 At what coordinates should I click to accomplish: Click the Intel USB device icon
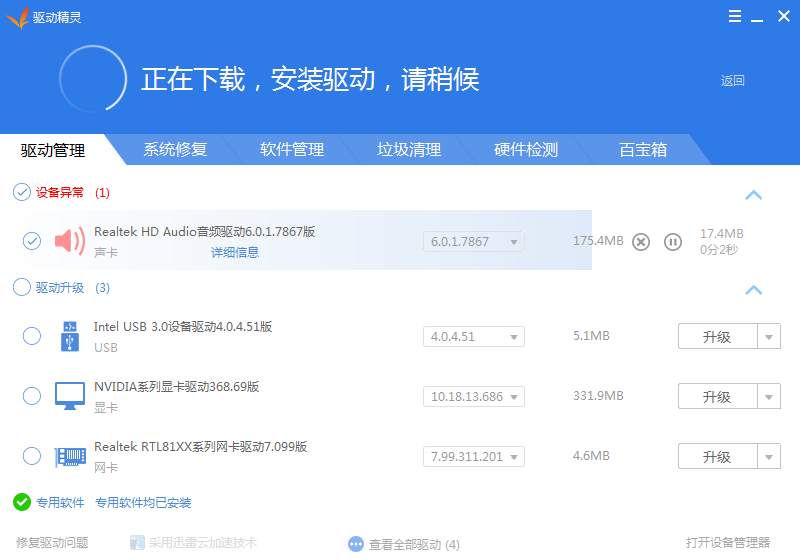pyautogui.click(x=70, y=336)
